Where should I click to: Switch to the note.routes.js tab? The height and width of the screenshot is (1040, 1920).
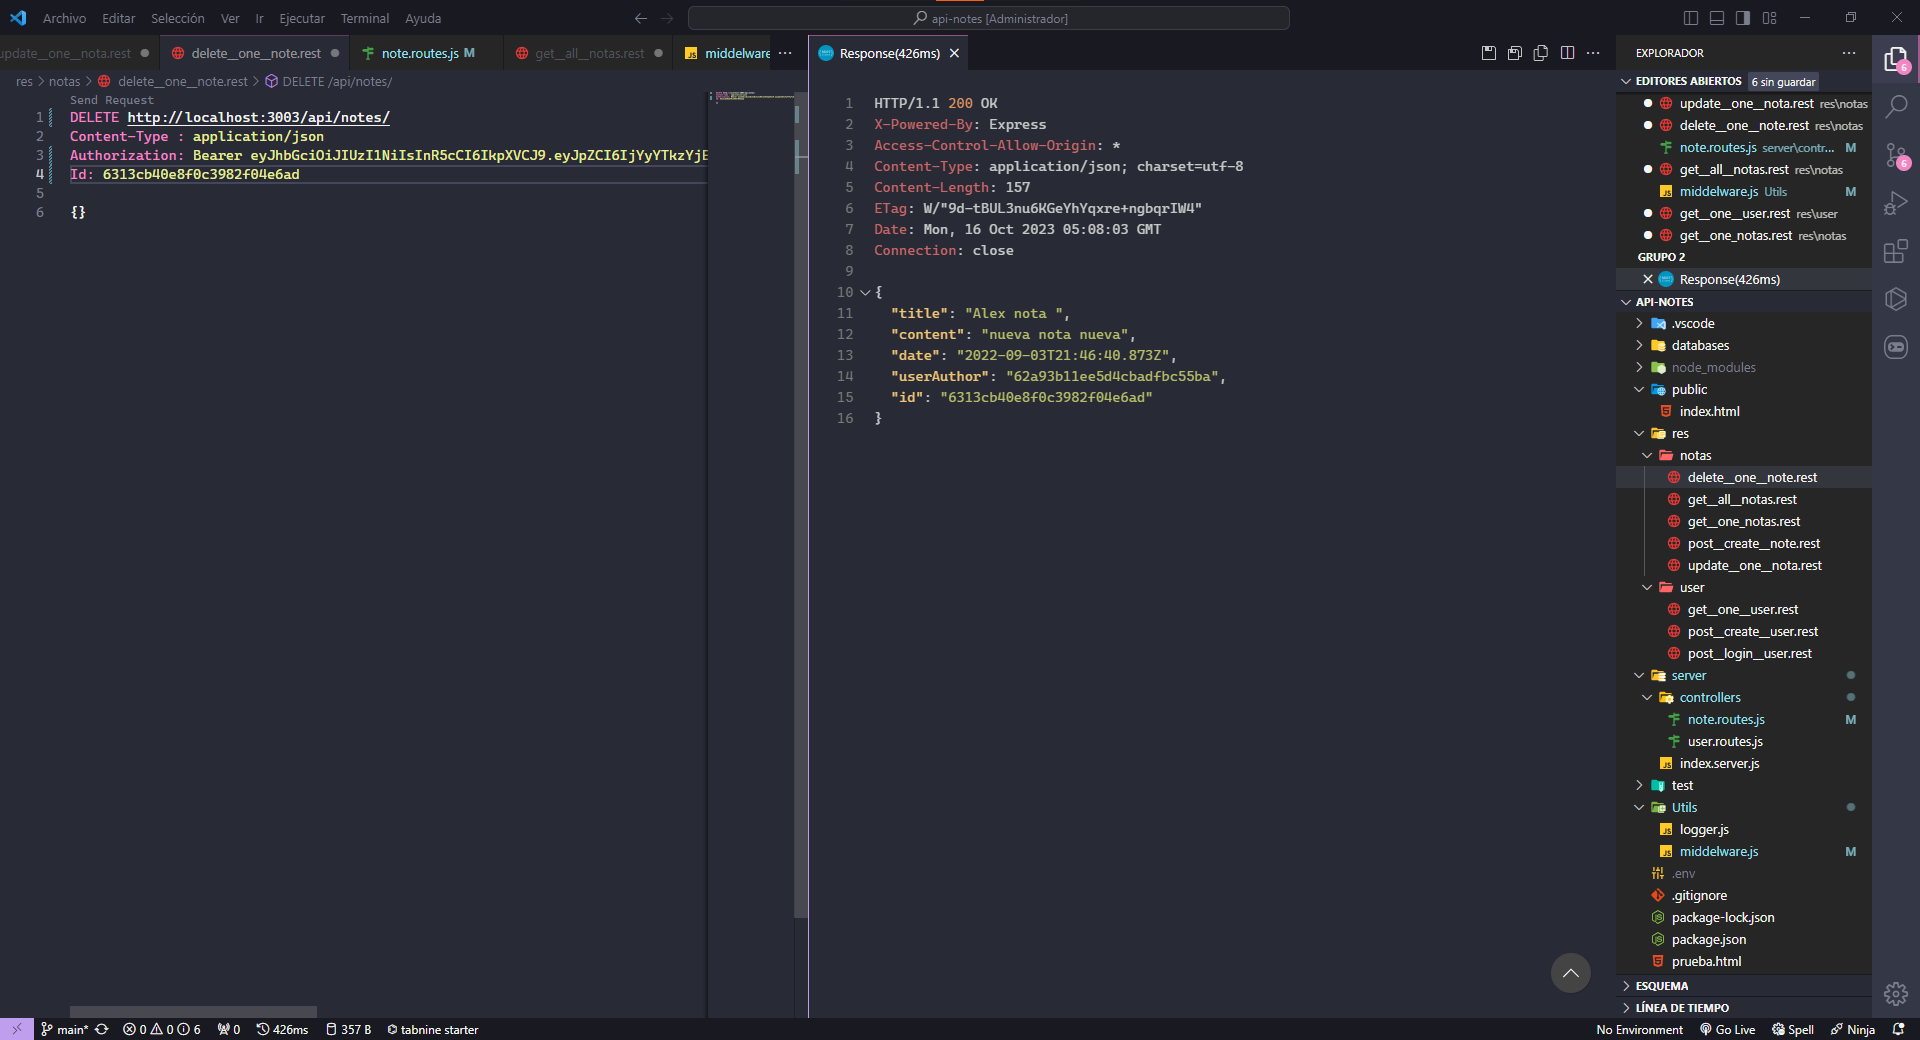pos(420,53)
